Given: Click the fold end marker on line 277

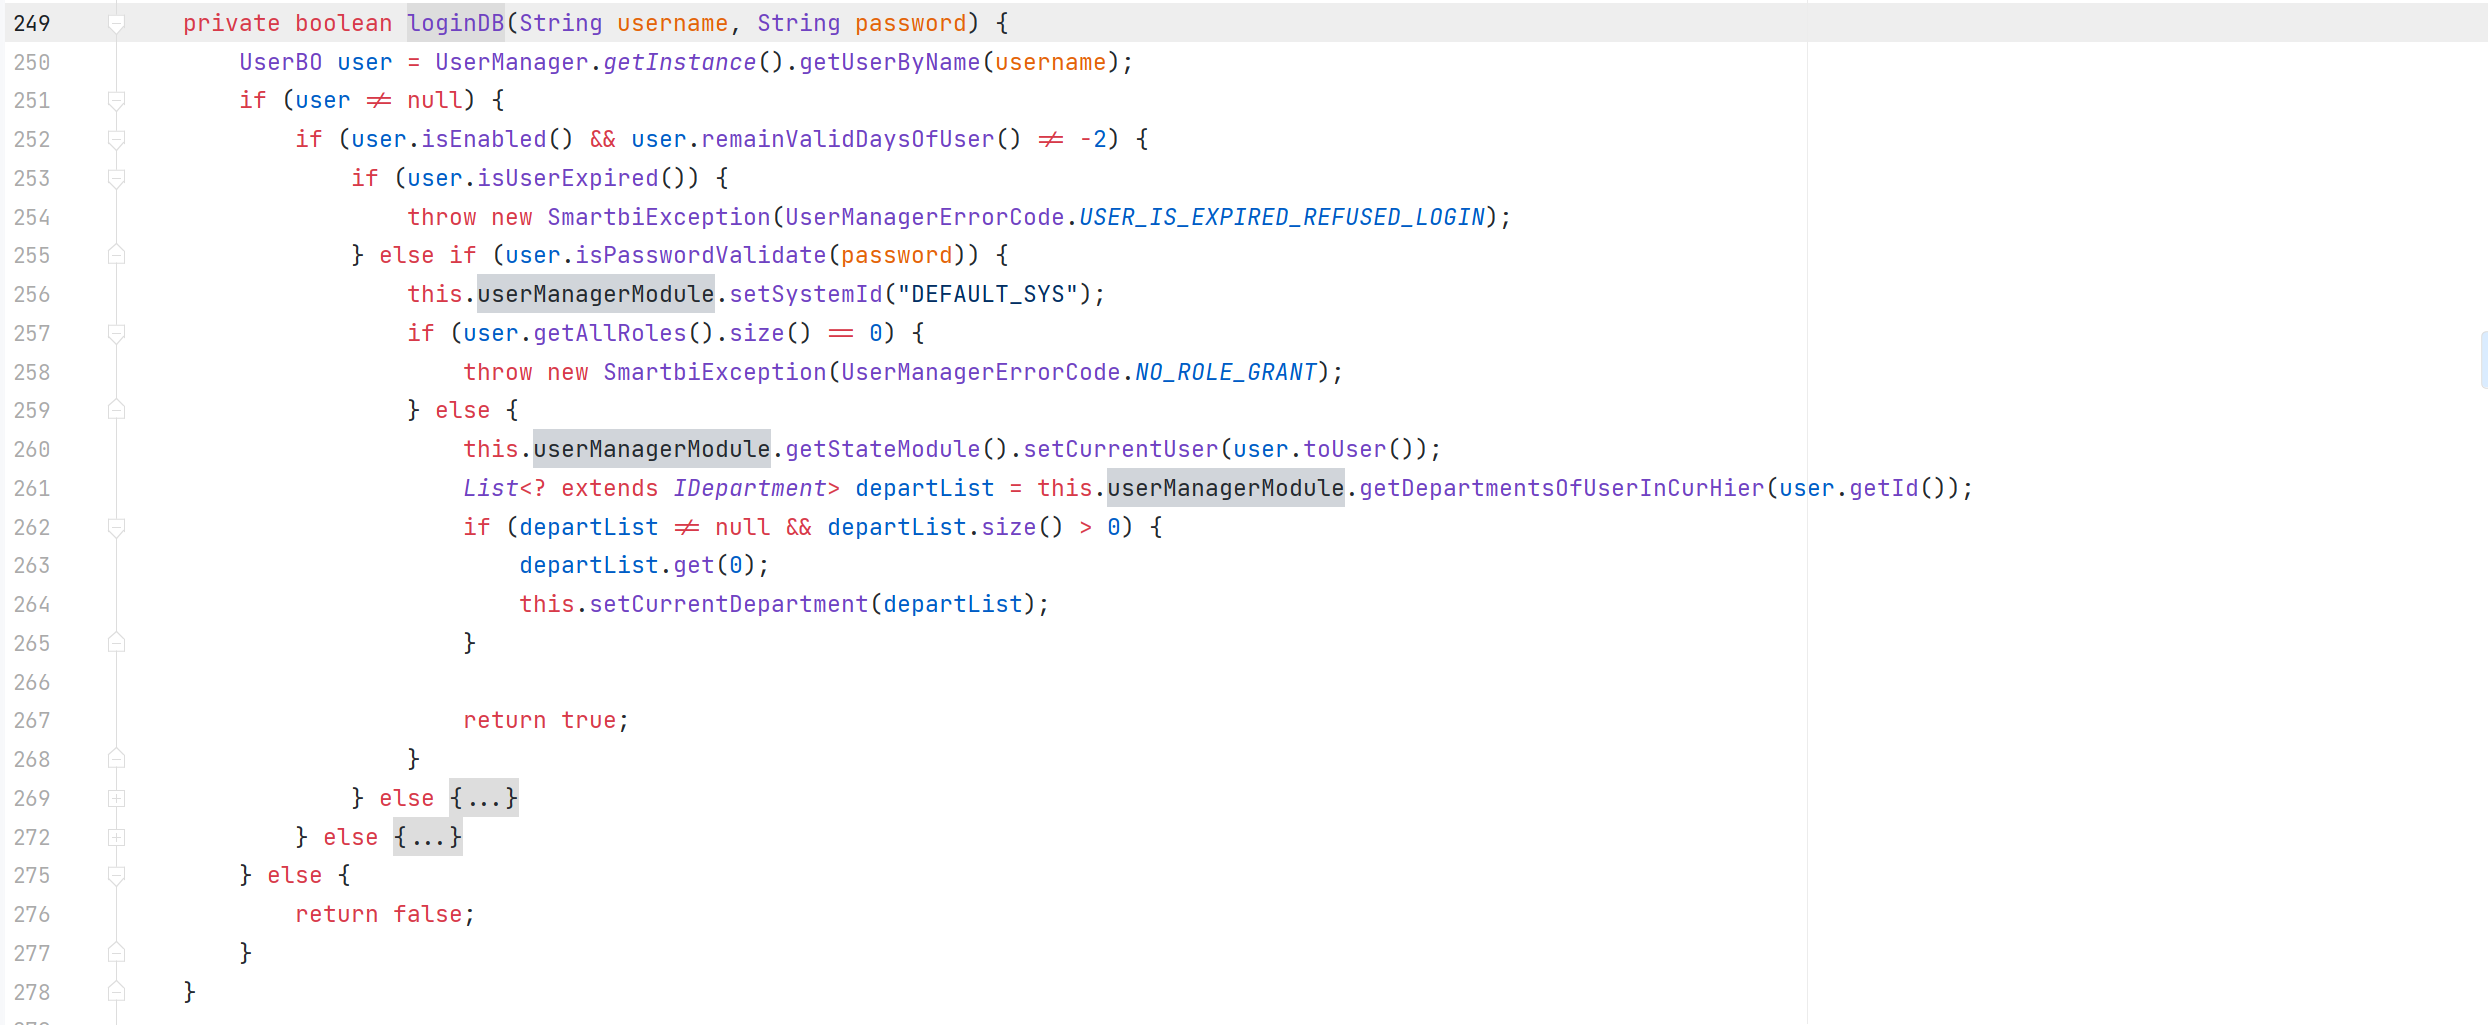Looking at the screenshot, I should [116, 953].
